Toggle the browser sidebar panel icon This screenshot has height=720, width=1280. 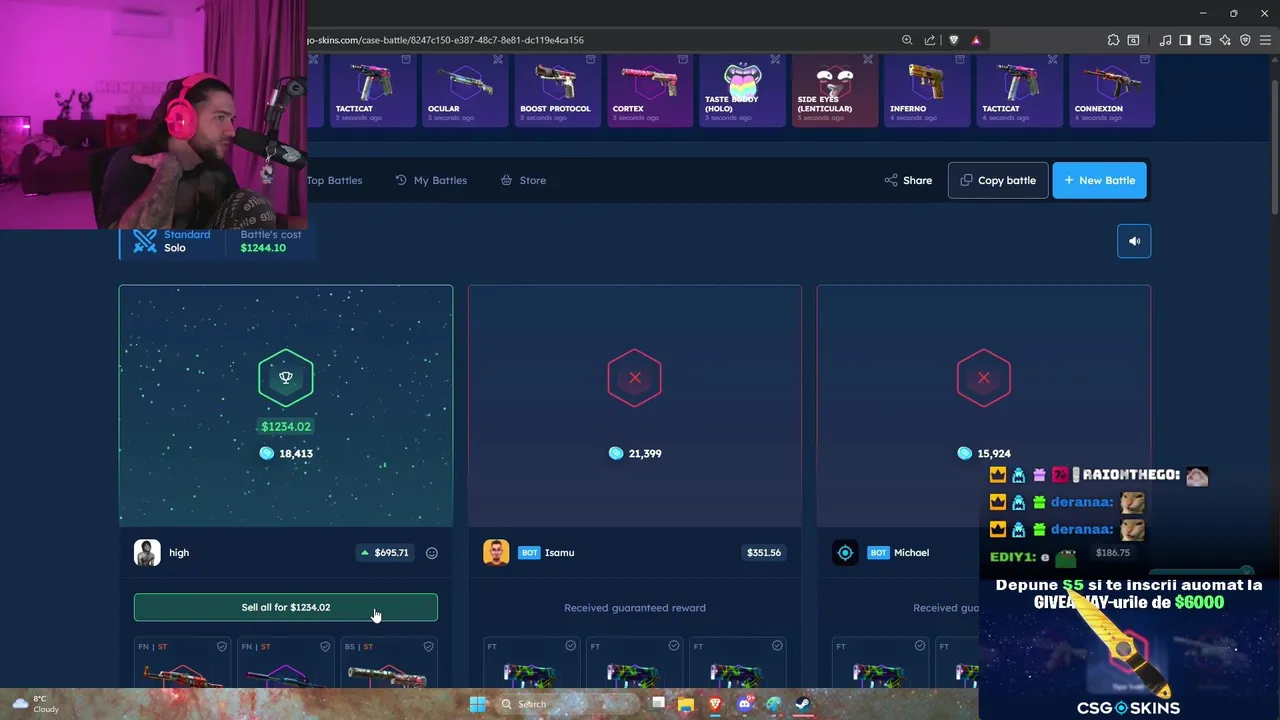(1185, 40)
